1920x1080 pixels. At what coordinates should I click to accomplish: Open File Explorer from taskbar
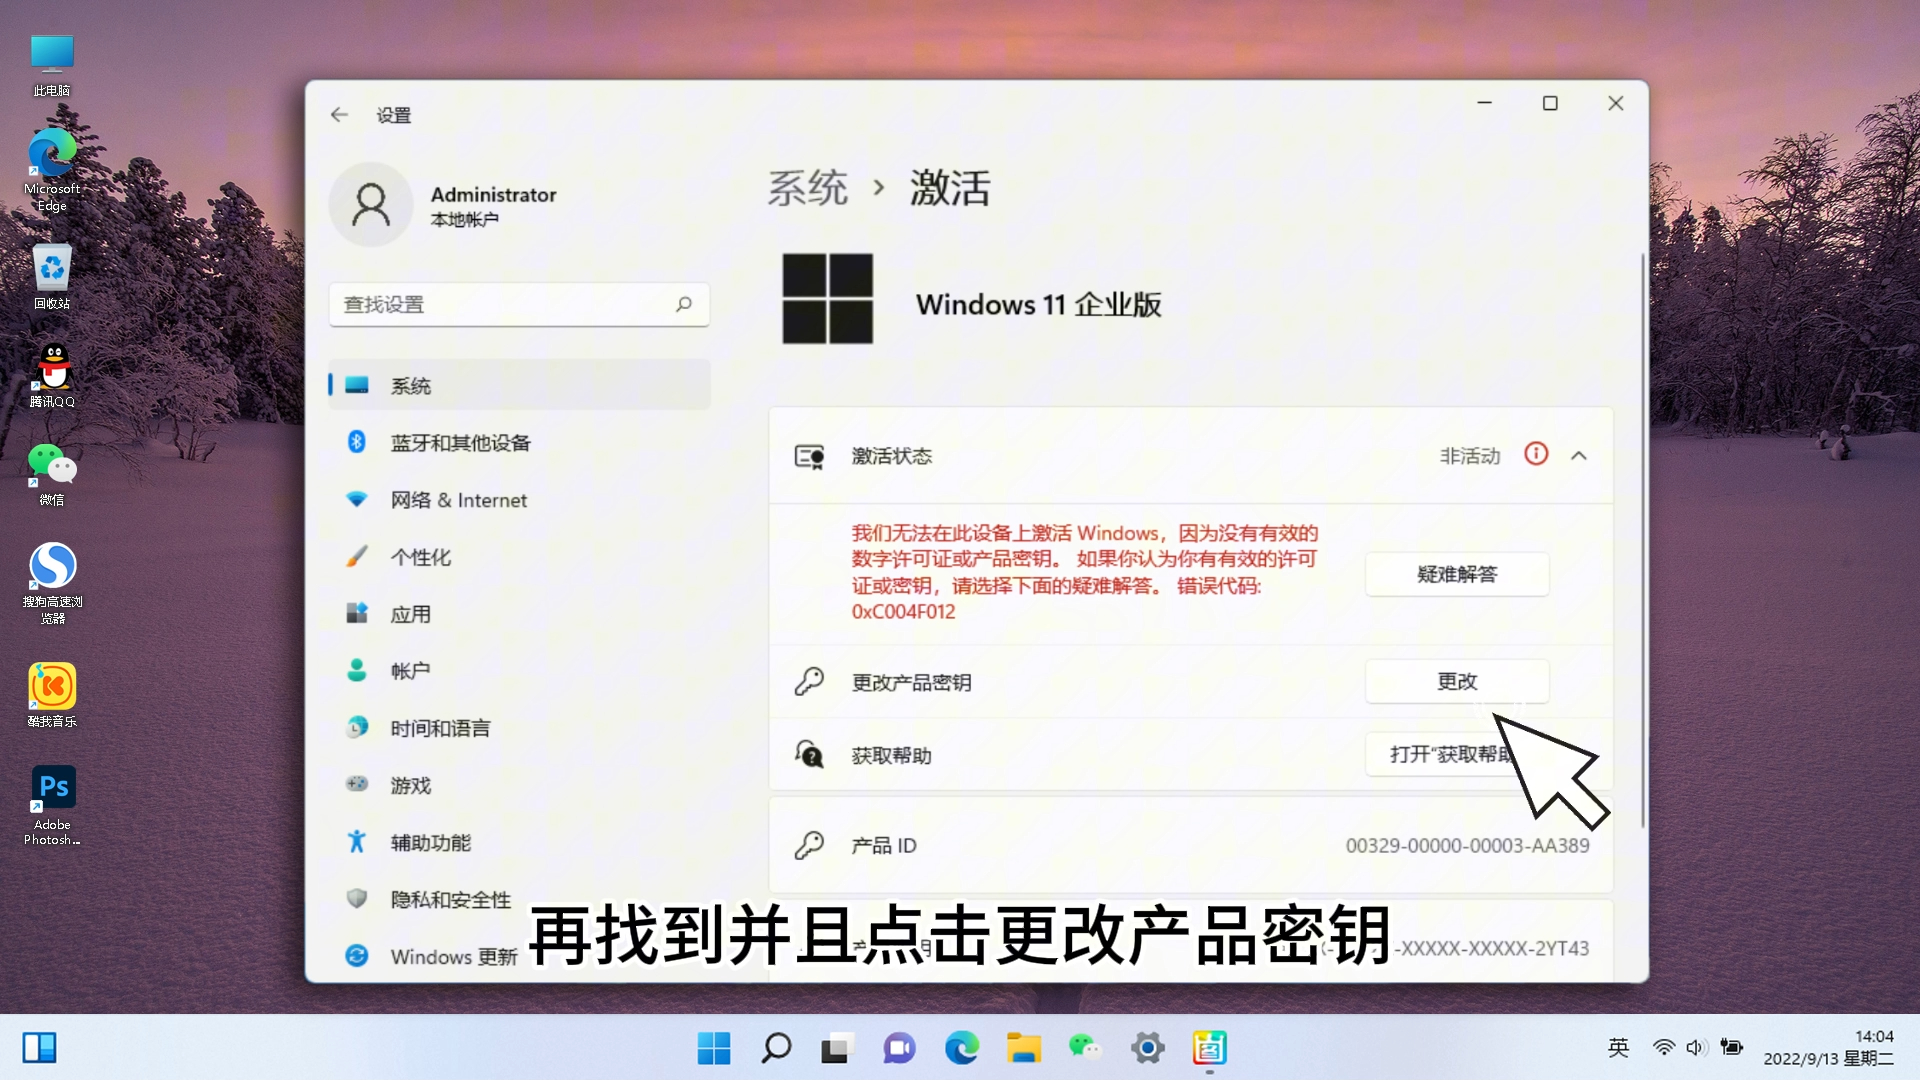[1024, 1048]
